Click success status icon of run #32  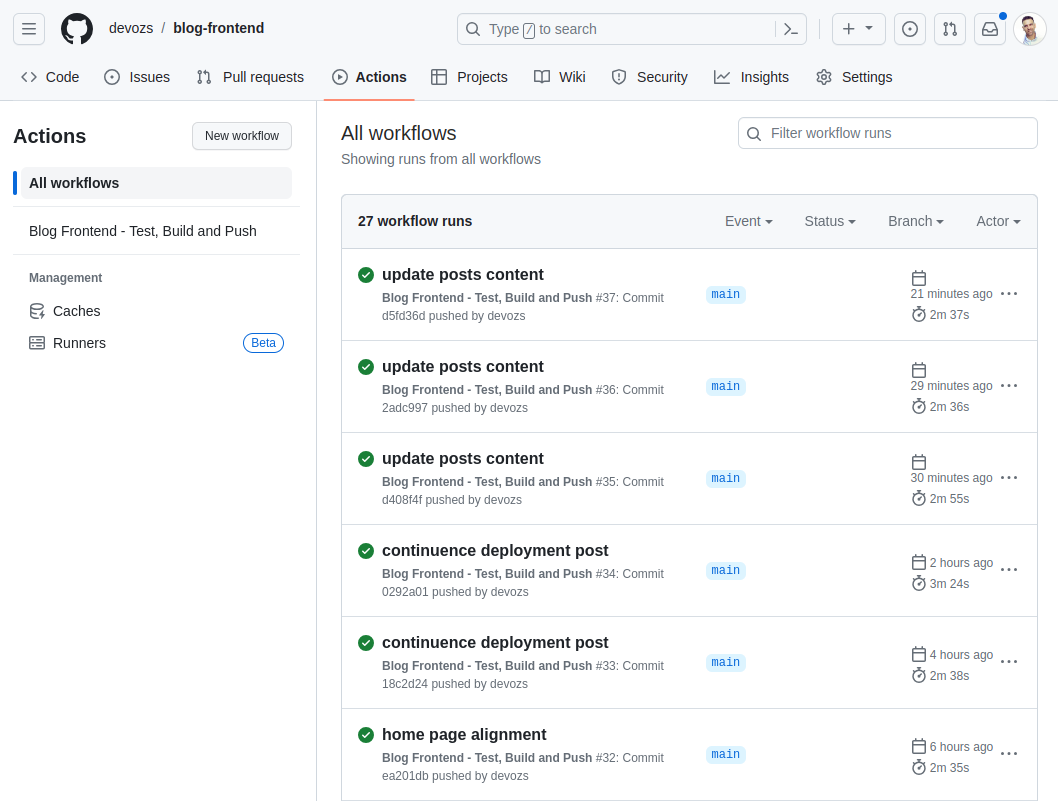point(366,734)
